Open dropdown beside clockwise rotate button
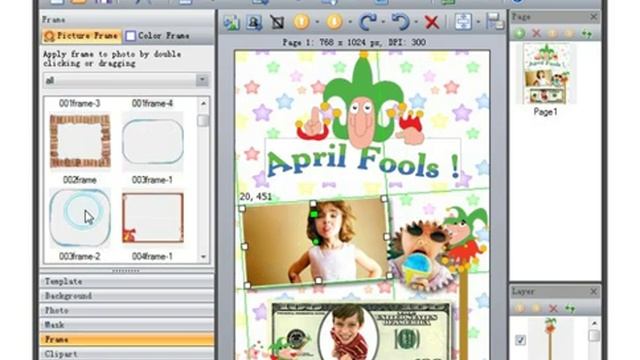This screenshot has height=360, width=640. coord(383,22)
